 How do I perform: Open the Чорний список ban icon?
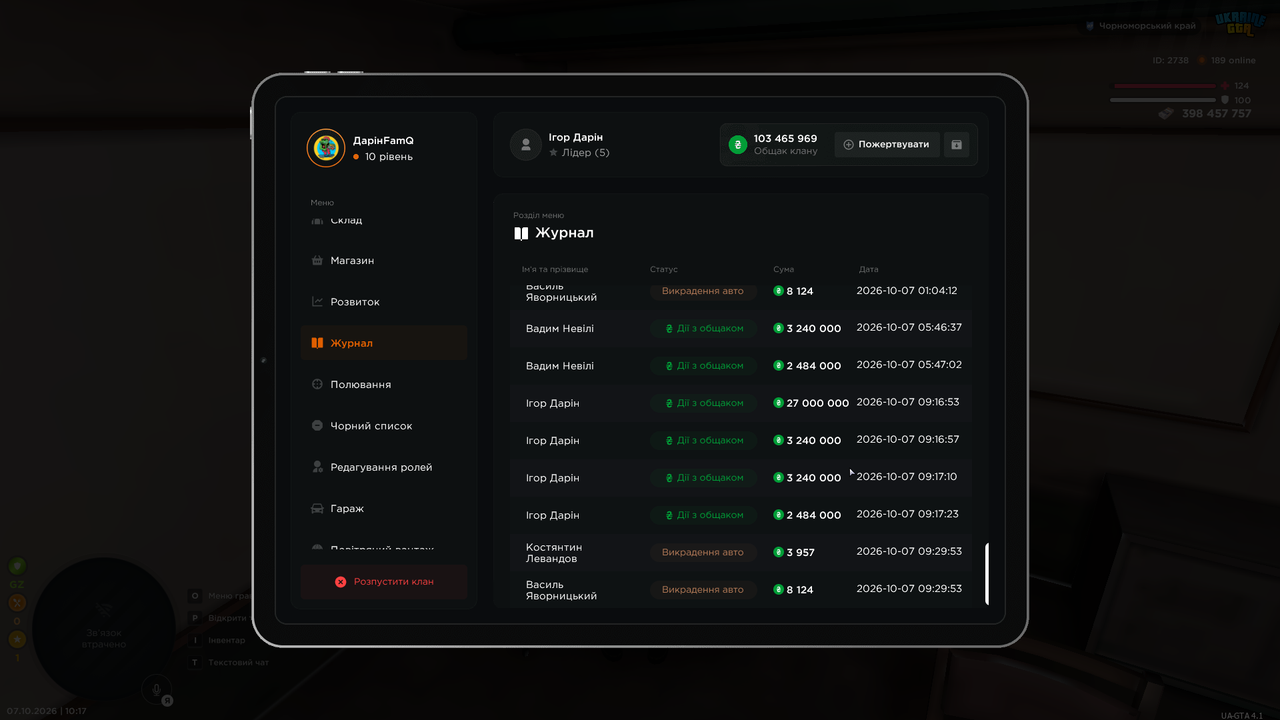tap(317, 425)
